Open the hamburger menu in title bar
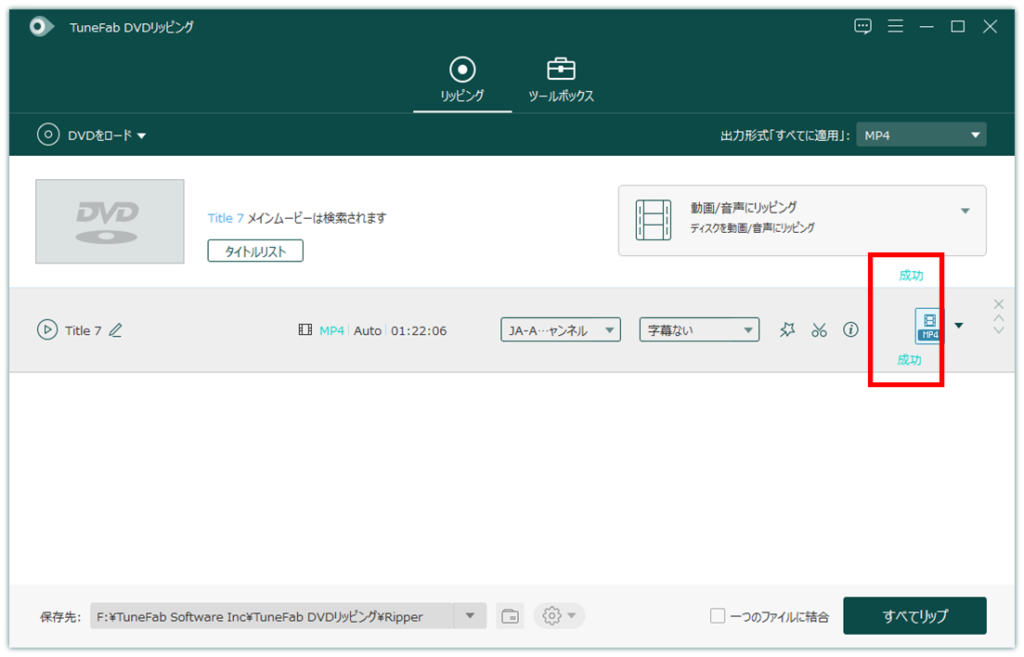 pos(895,26)
